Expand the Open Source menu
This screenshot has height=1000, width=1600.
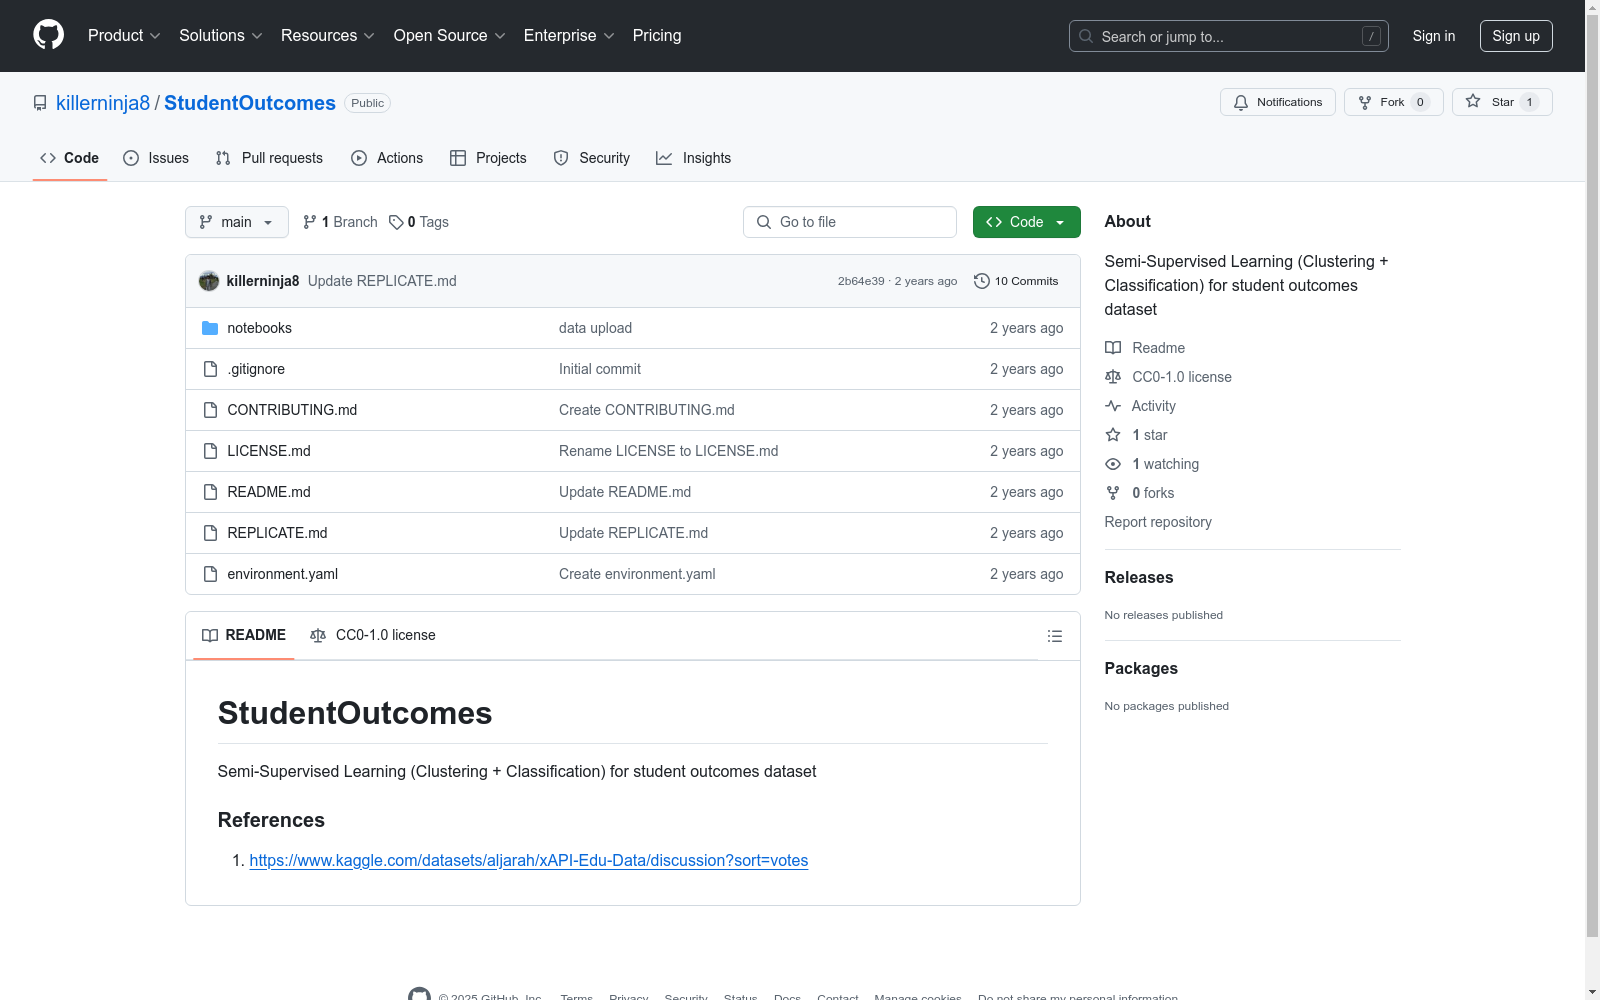click(x=449, y=36)
